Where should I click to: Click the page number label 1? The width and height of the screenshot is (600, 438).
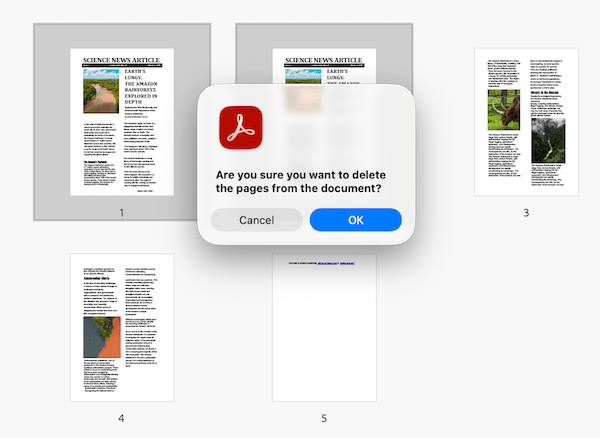[x=122, y=213]
